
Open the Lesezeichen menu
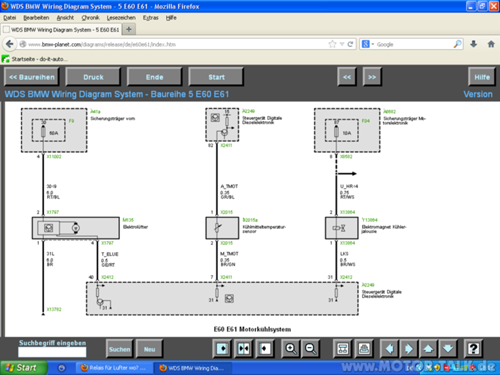121,18
